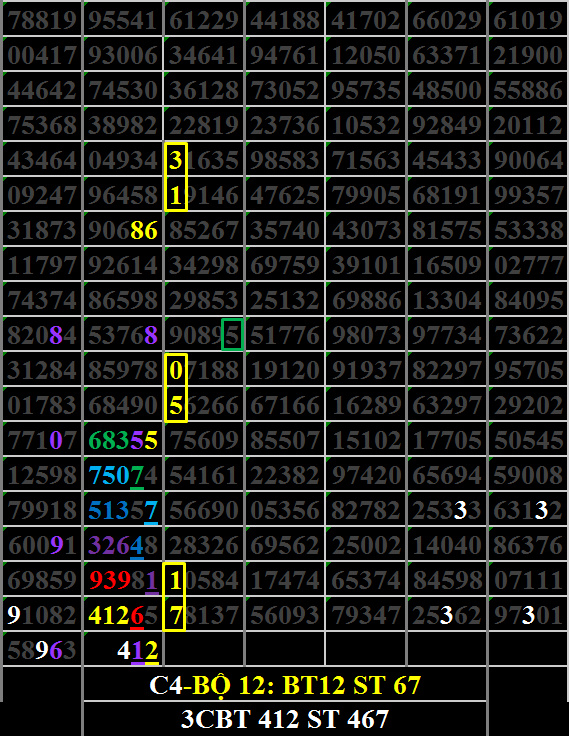569x736 pixels.
Task: Select the 97301 cell
Action: click(x=528, y=615)
